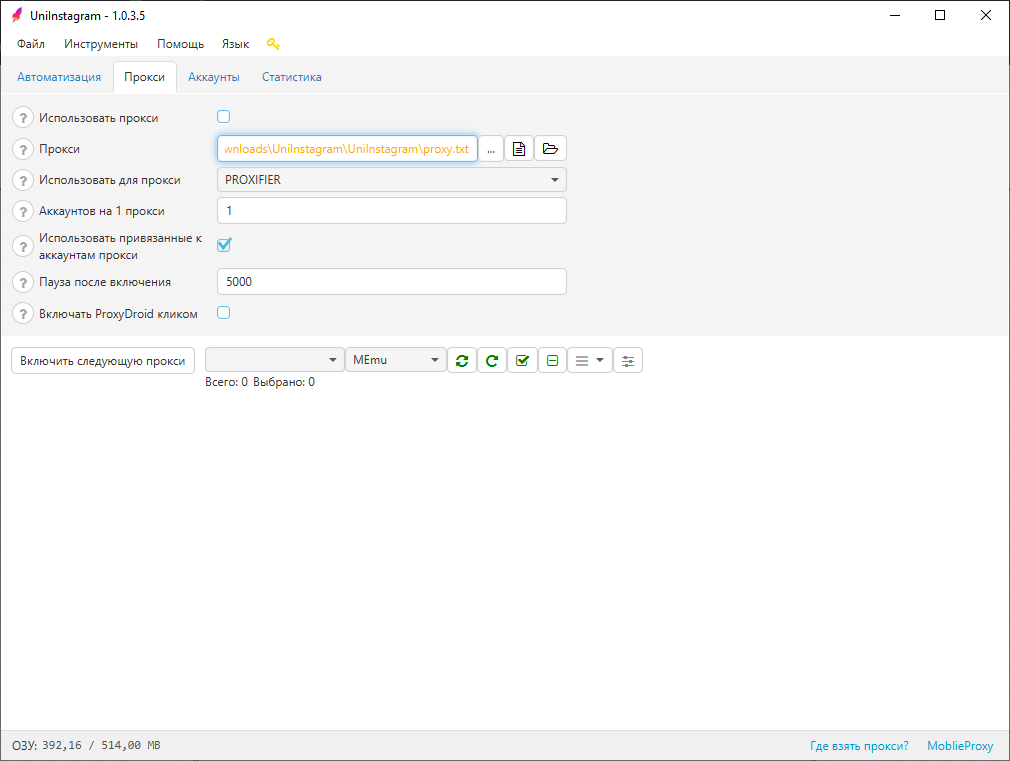
Task: Click the green uncheck-all minus icon
Action: [552, 361]
